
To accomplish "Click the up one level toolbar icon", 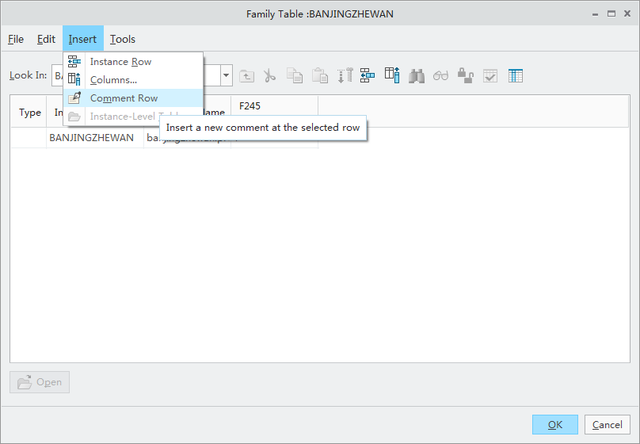I will (247, 76).
